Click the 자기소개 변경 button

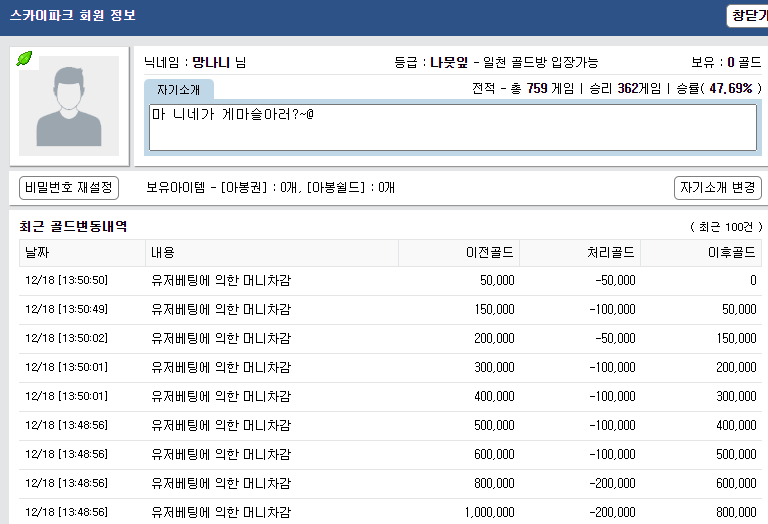point(718,188)
